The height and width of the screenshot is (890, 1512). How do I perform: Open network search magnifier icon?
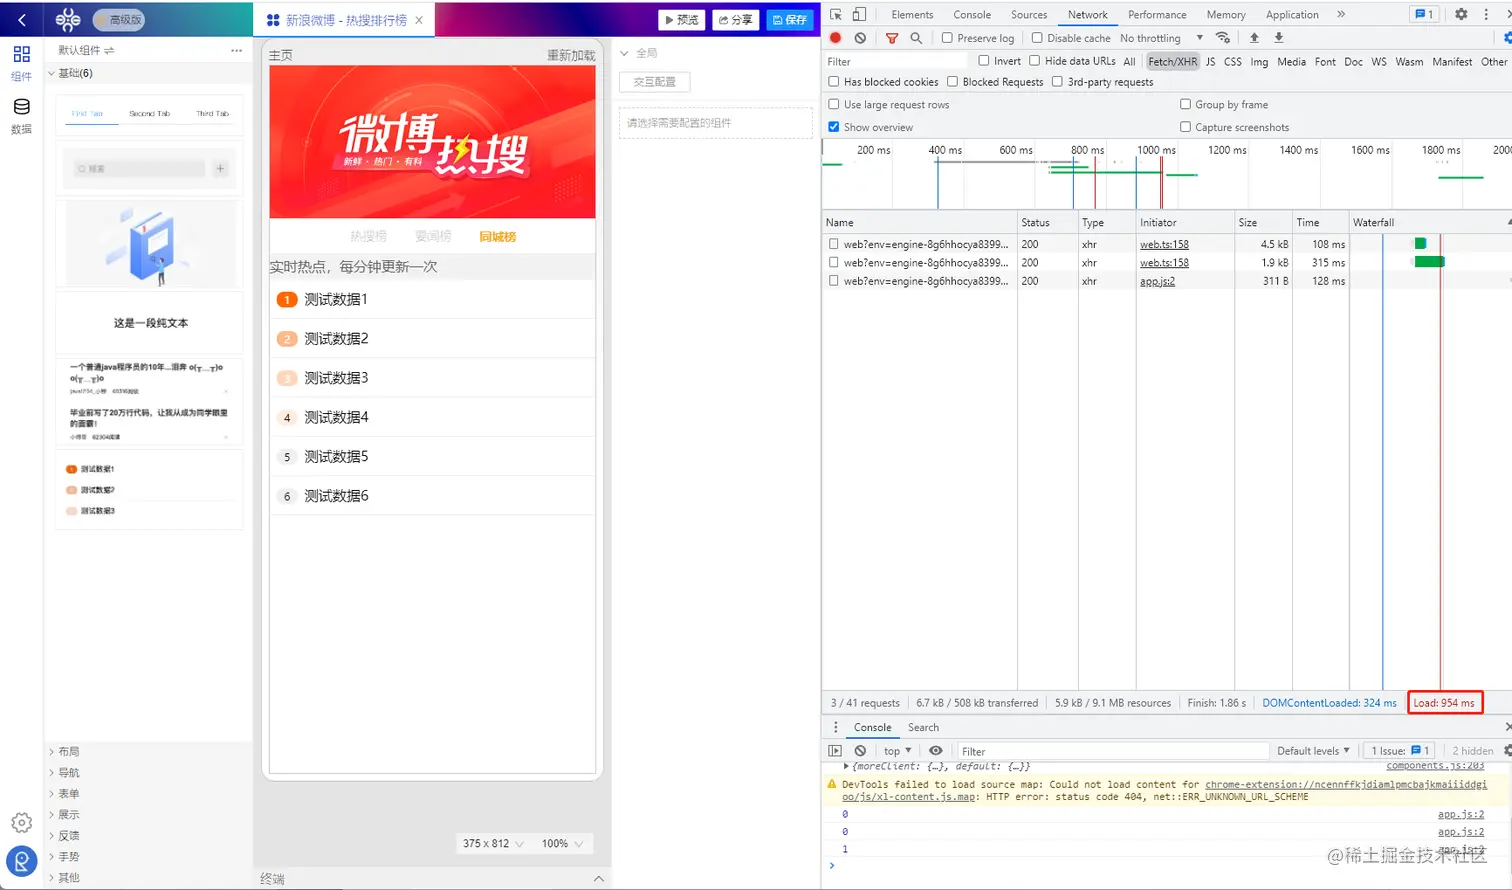916,38
